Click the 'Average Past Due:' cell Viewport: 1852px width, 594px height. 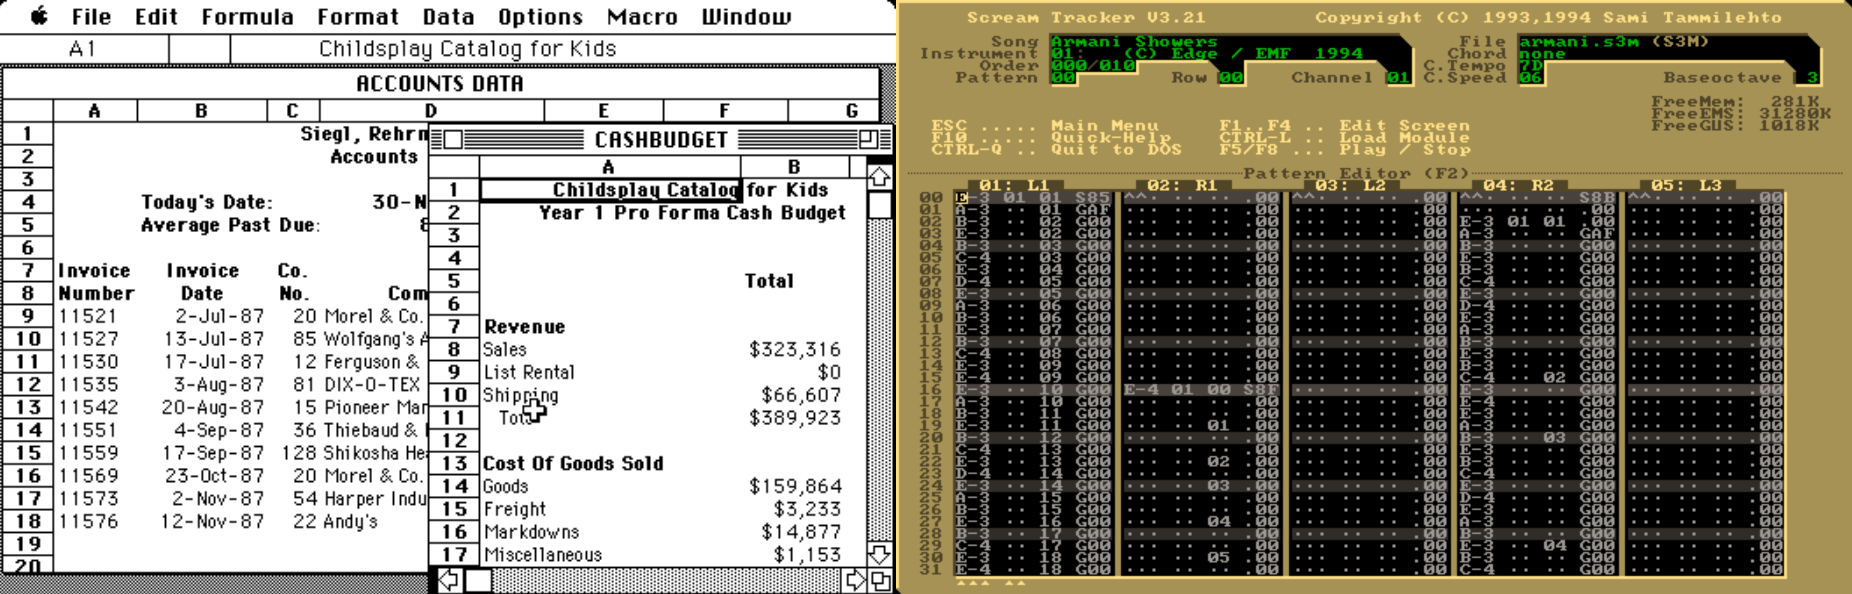(x=230, y=226)
